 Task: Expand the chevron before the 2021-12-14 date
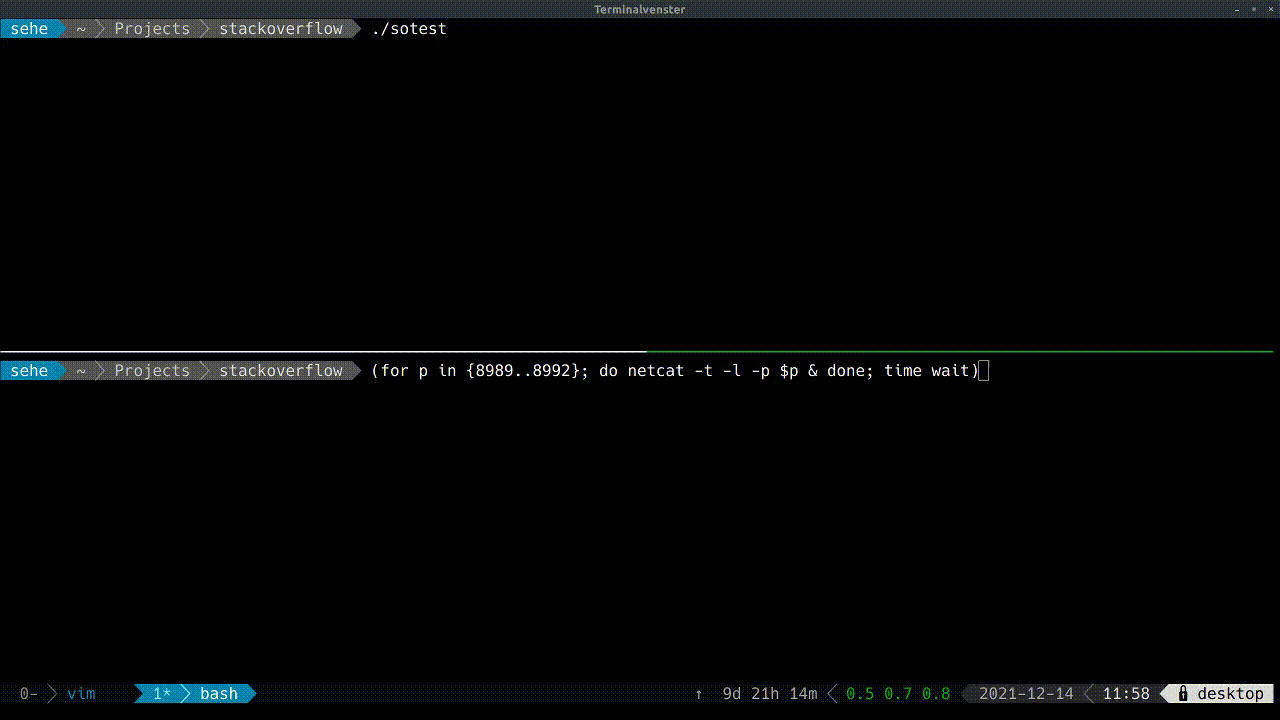[963, 693]
